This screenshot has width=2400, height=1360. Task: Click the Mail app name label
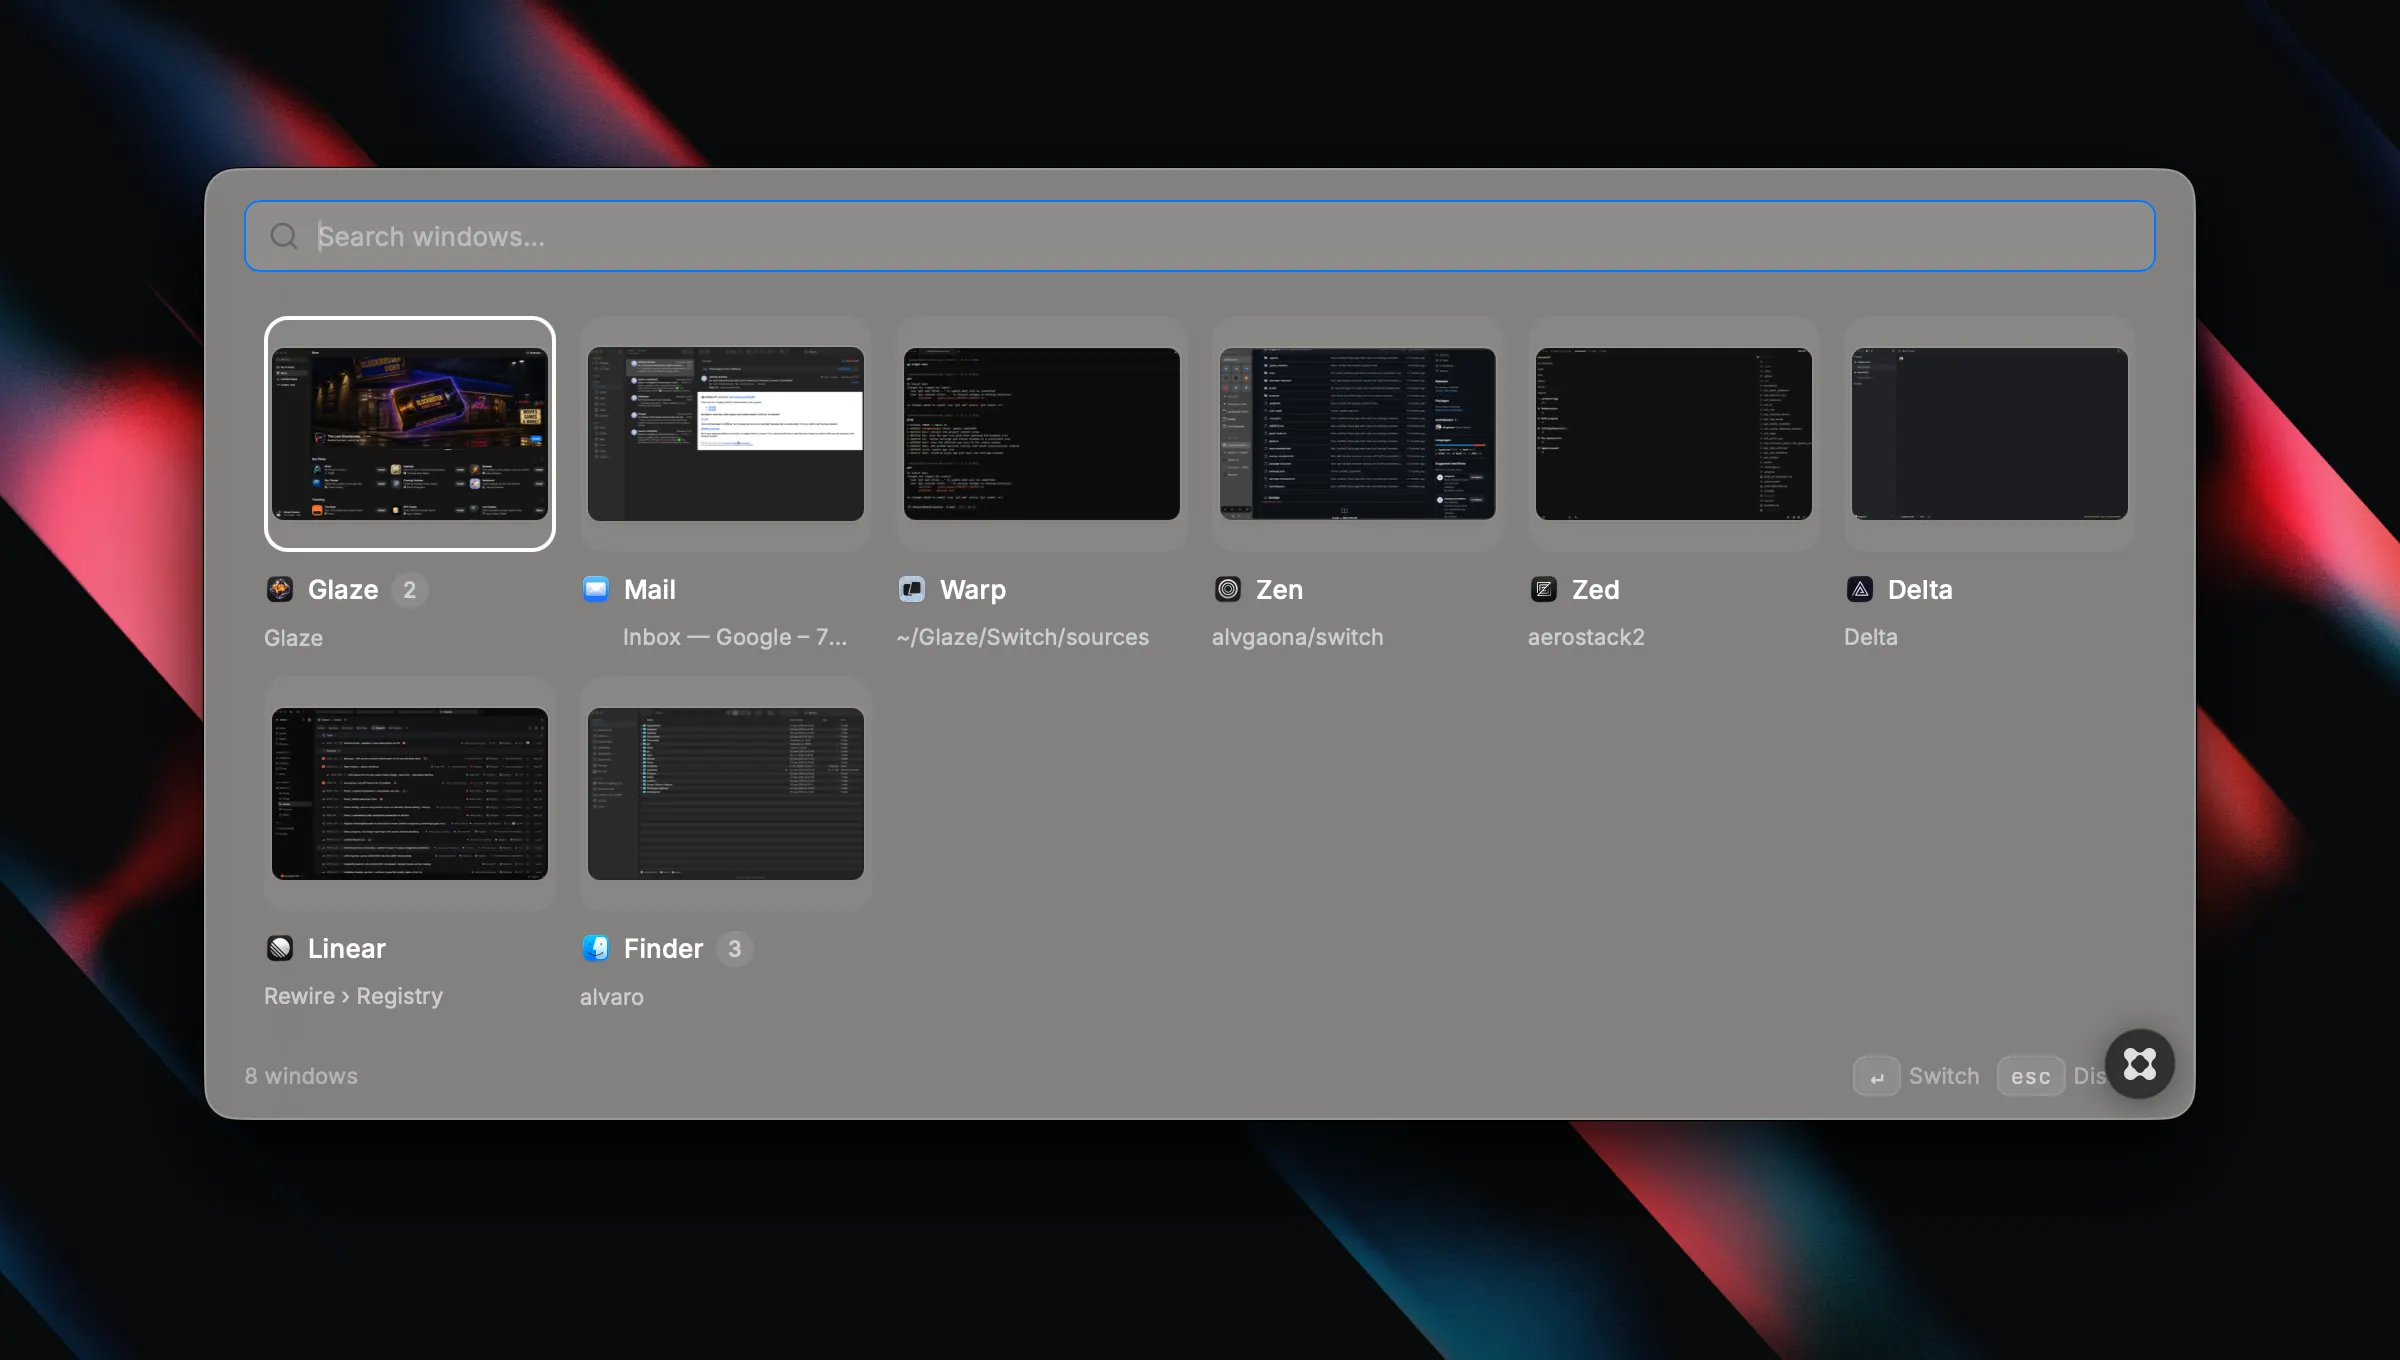pyautogui.click(x=650, y=590)
